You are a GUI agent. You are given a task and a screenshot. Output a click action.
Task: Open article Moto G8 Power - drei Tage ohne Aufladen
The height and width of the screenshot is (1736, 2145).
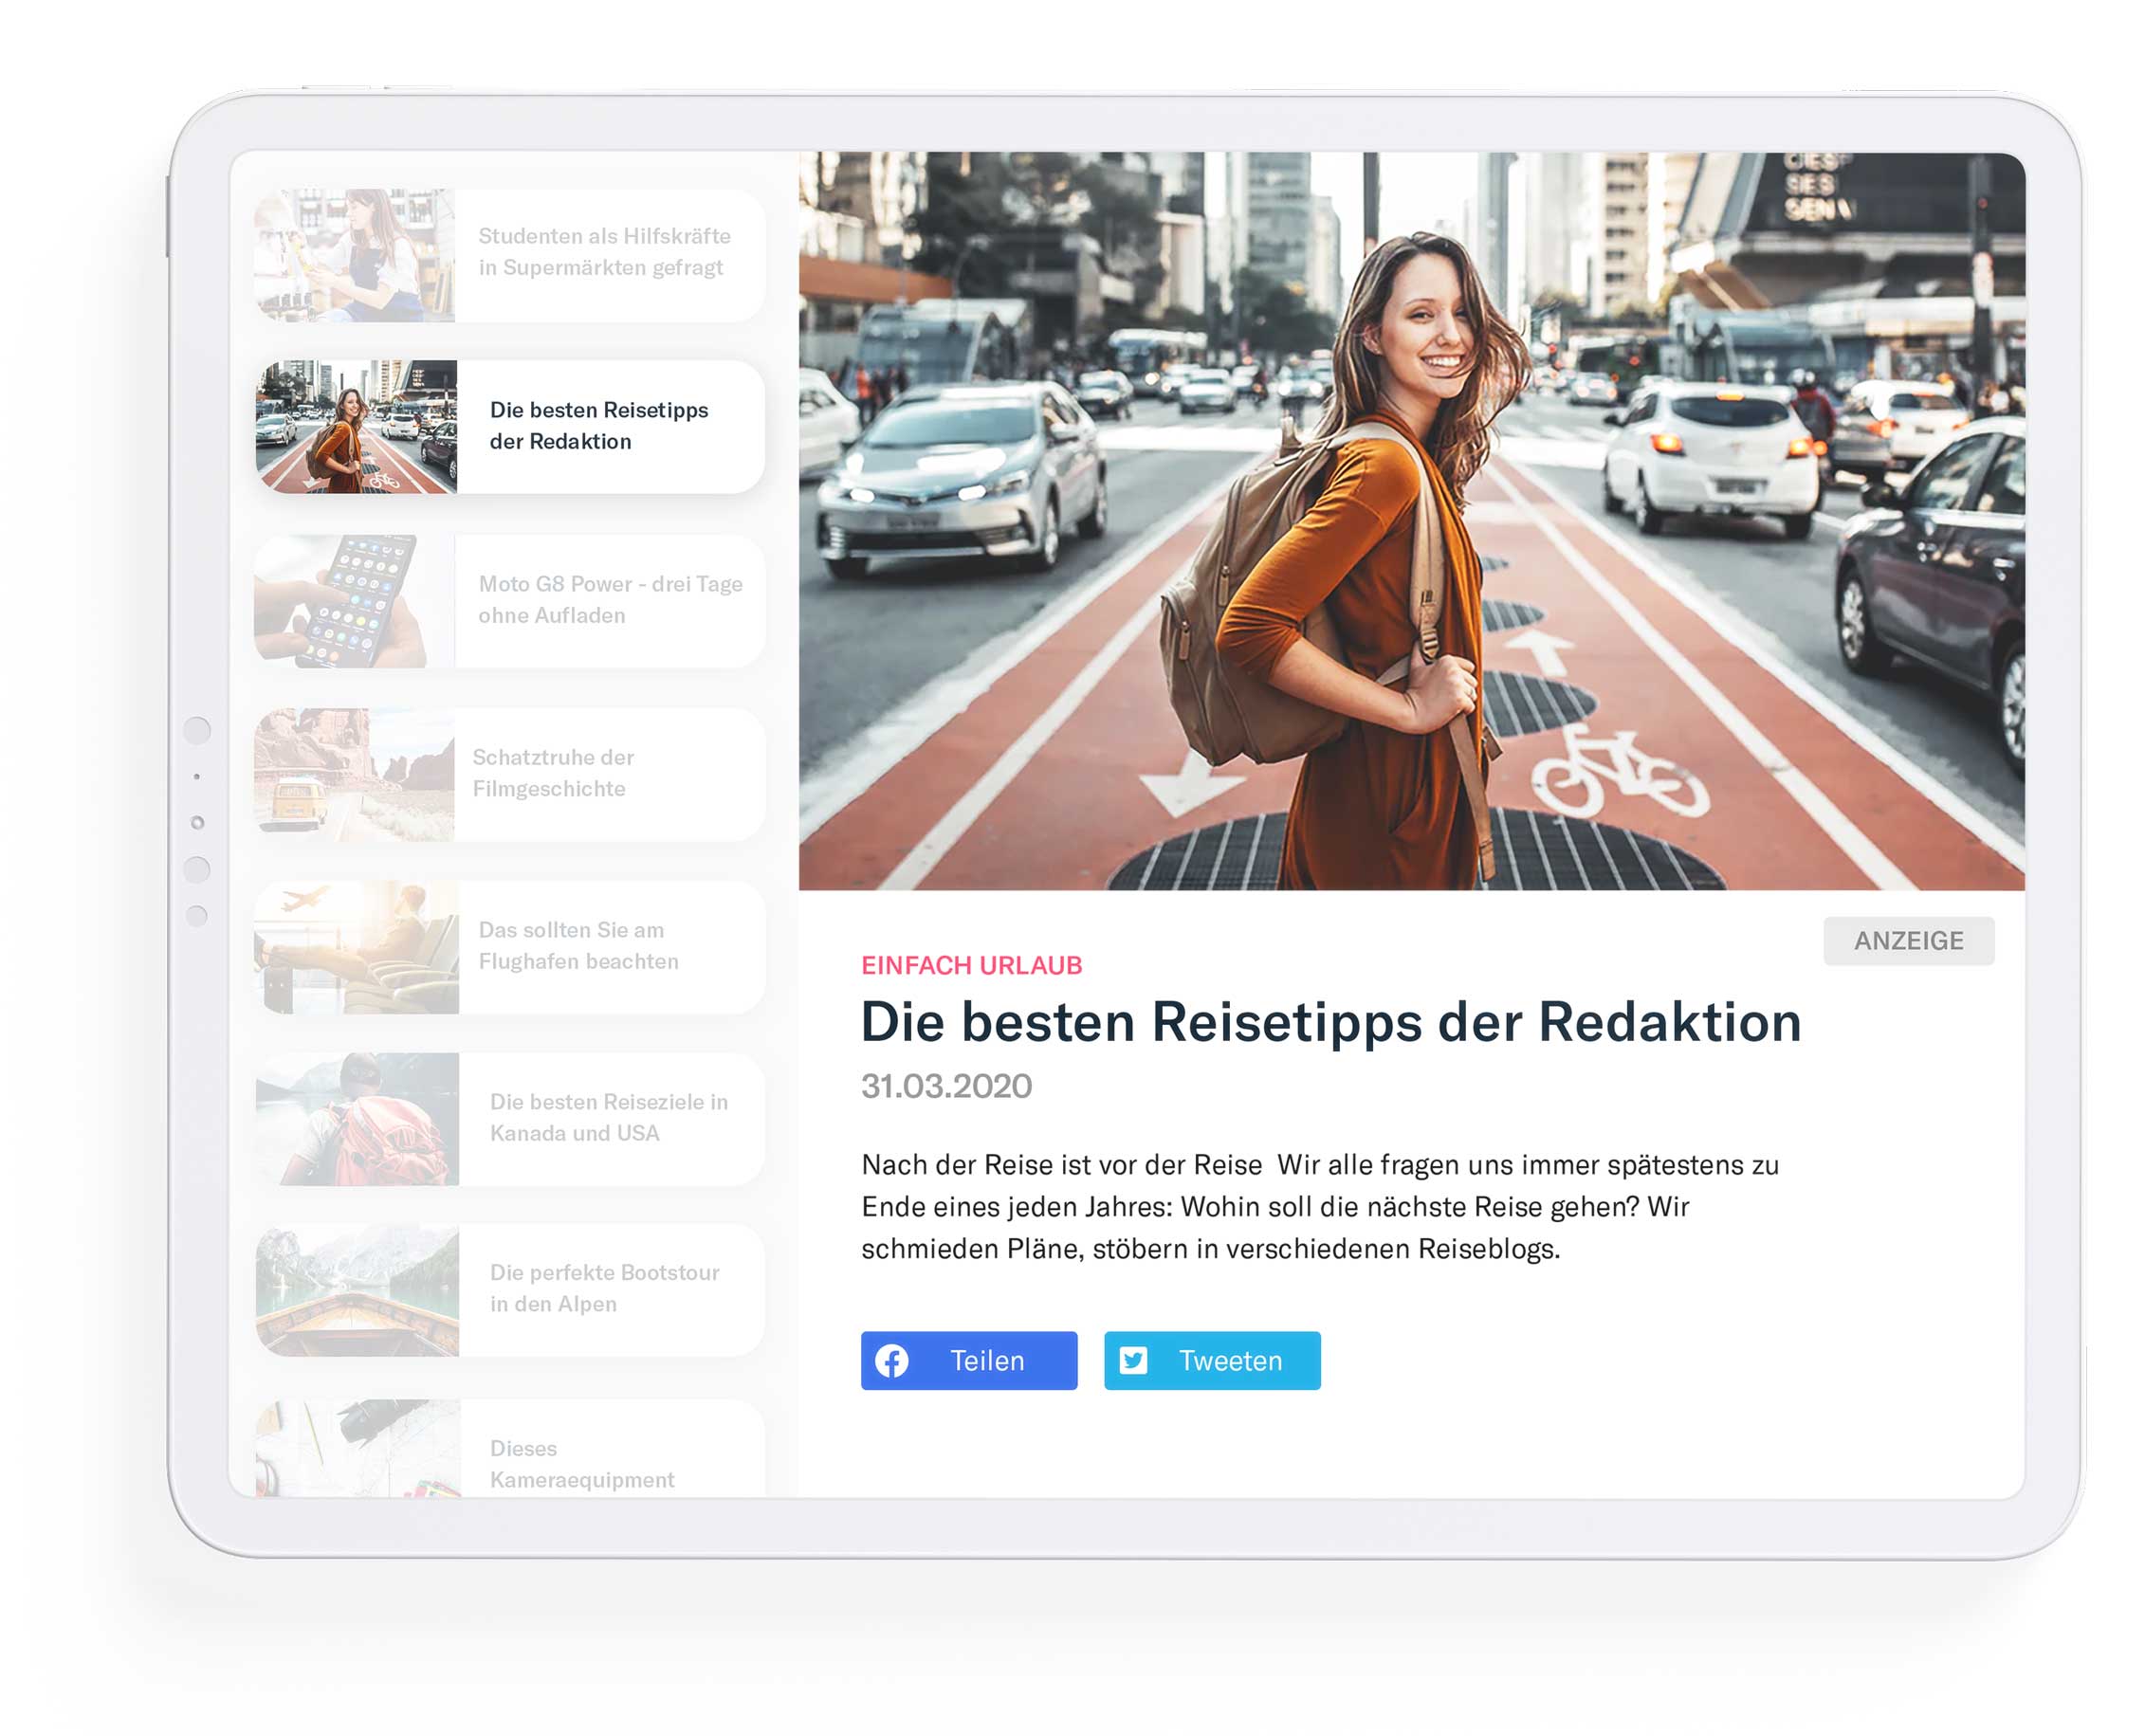pyautogui.click(x=510, y=600)
